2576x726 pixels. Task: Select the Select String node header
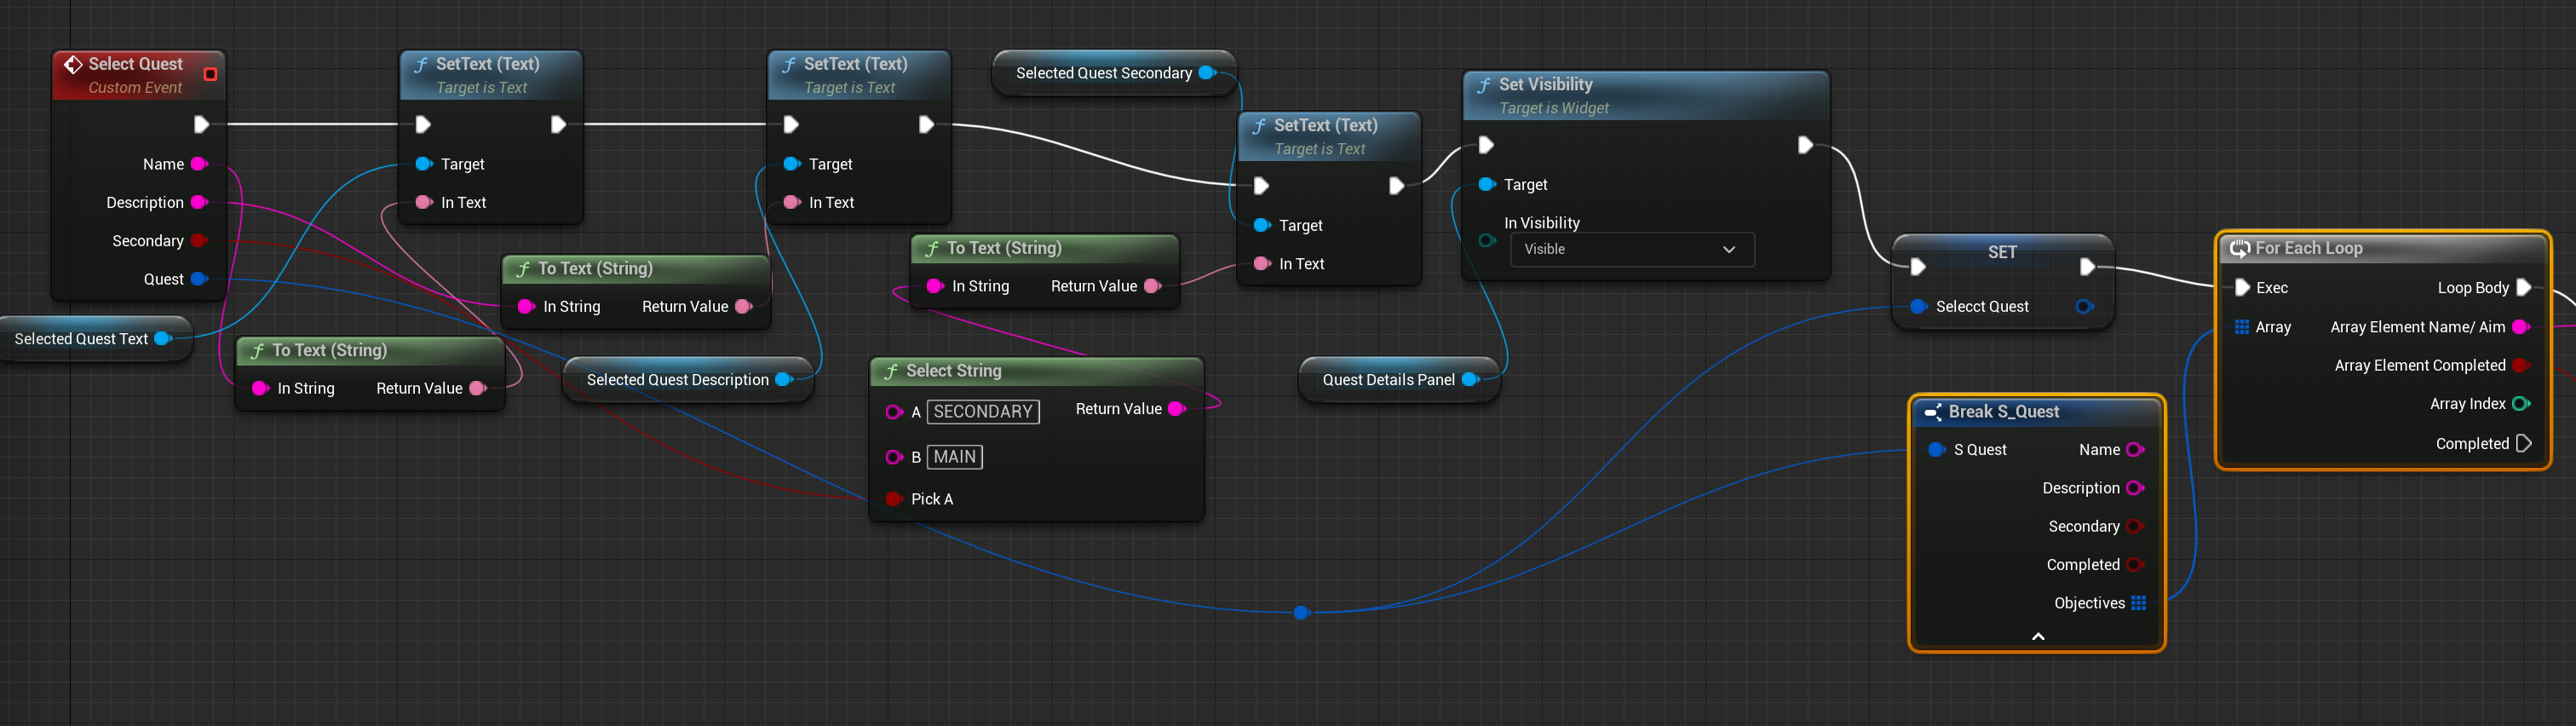pyautogui.click(x=1037, y=371)
